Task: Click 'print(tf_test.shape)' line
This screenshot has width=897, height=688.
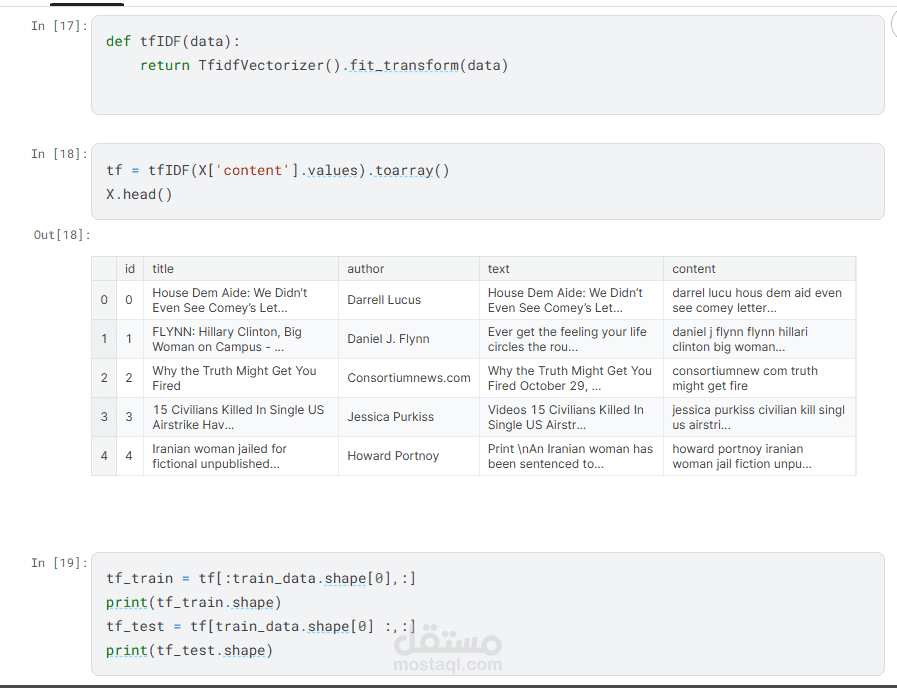Action: 189,650
